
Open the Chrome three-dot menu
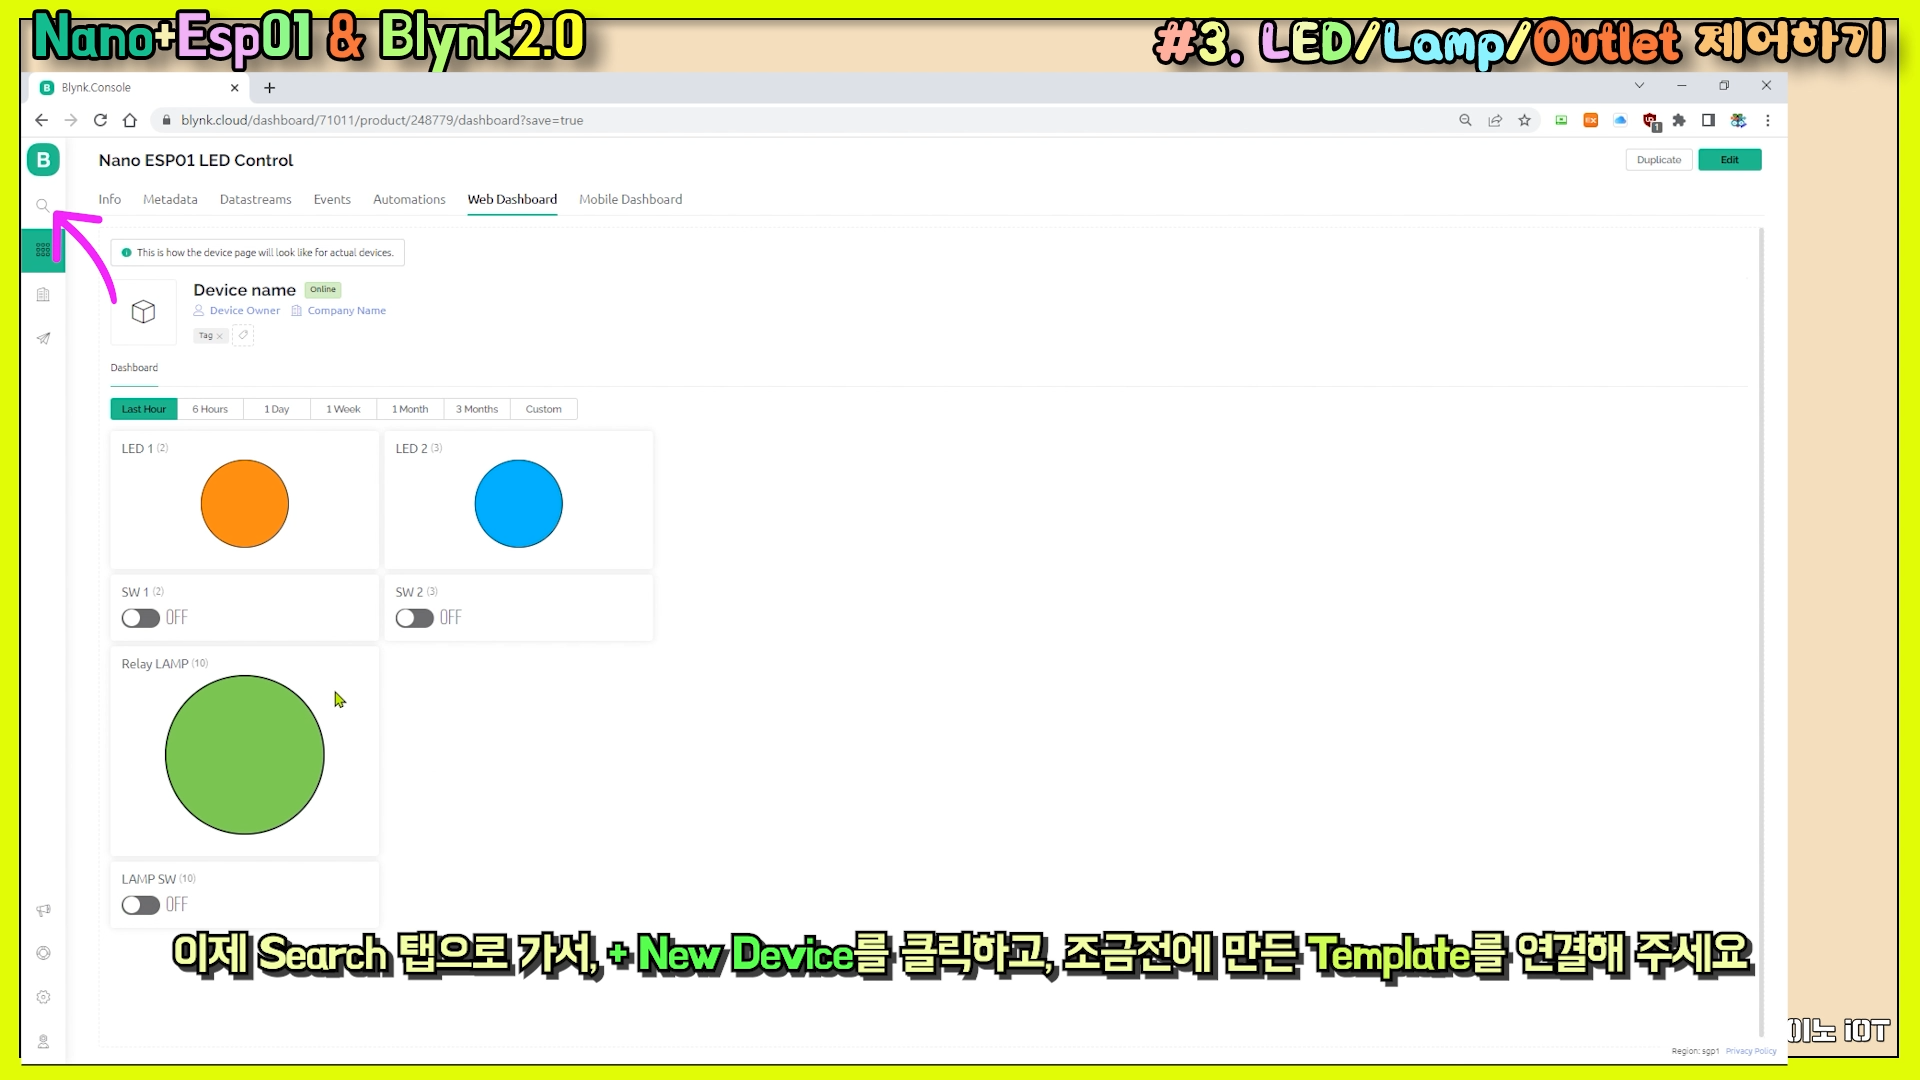coord(1767,120)
